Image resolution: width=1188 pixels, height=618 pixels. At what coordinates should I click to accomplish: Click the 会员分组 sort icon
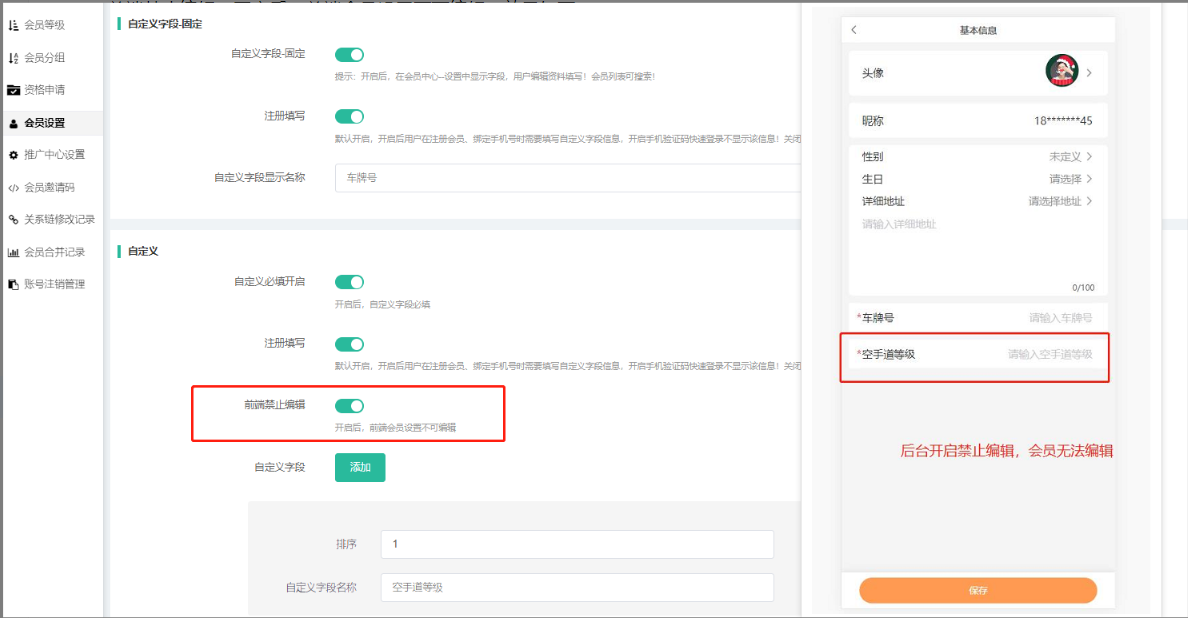14,58
